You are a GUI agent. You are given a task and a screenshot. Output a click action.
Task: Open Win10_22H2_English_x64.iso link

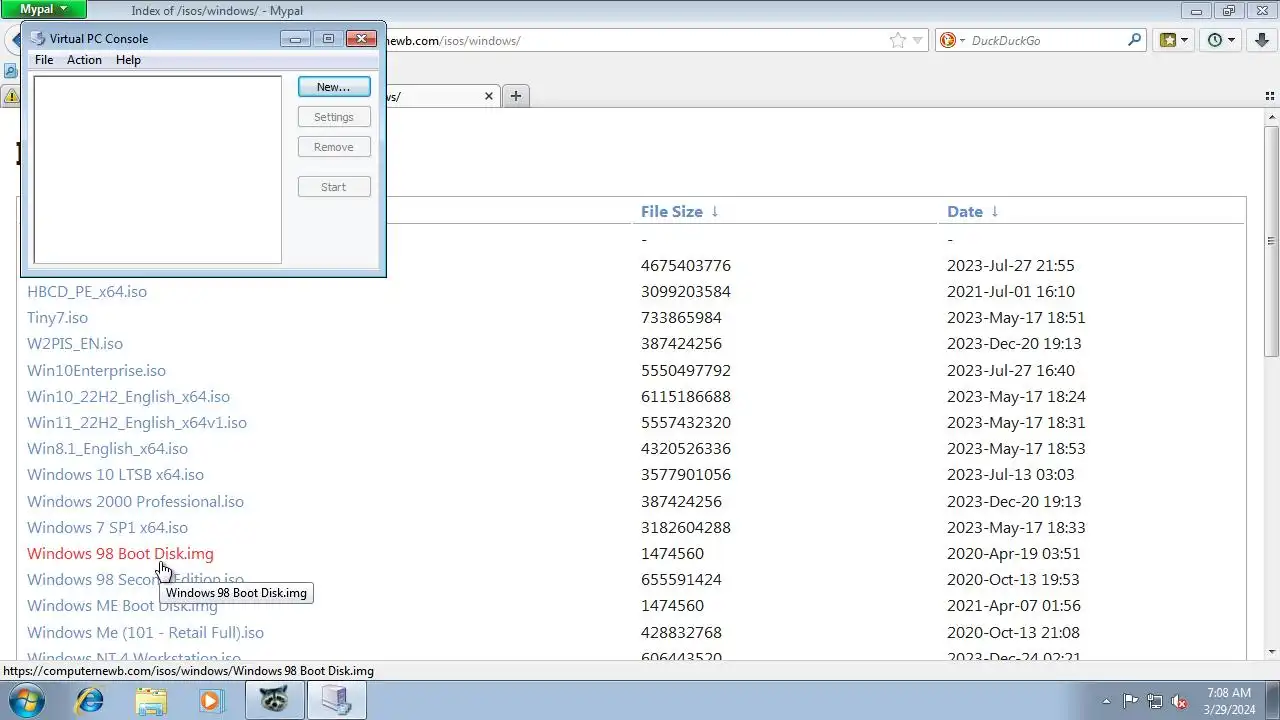pos(128,397)
